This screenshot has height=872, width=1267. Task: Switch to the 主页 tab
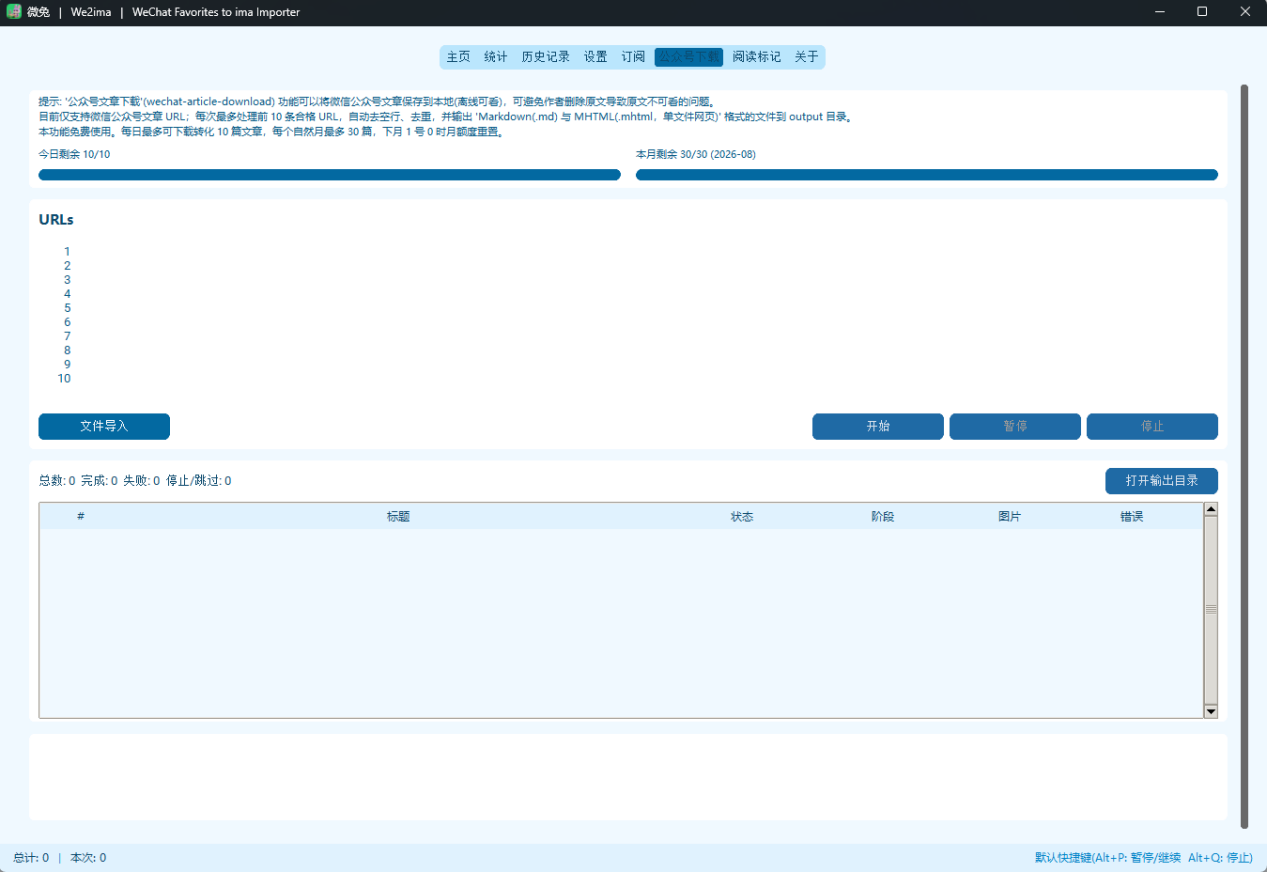click(x=458, y=57)
